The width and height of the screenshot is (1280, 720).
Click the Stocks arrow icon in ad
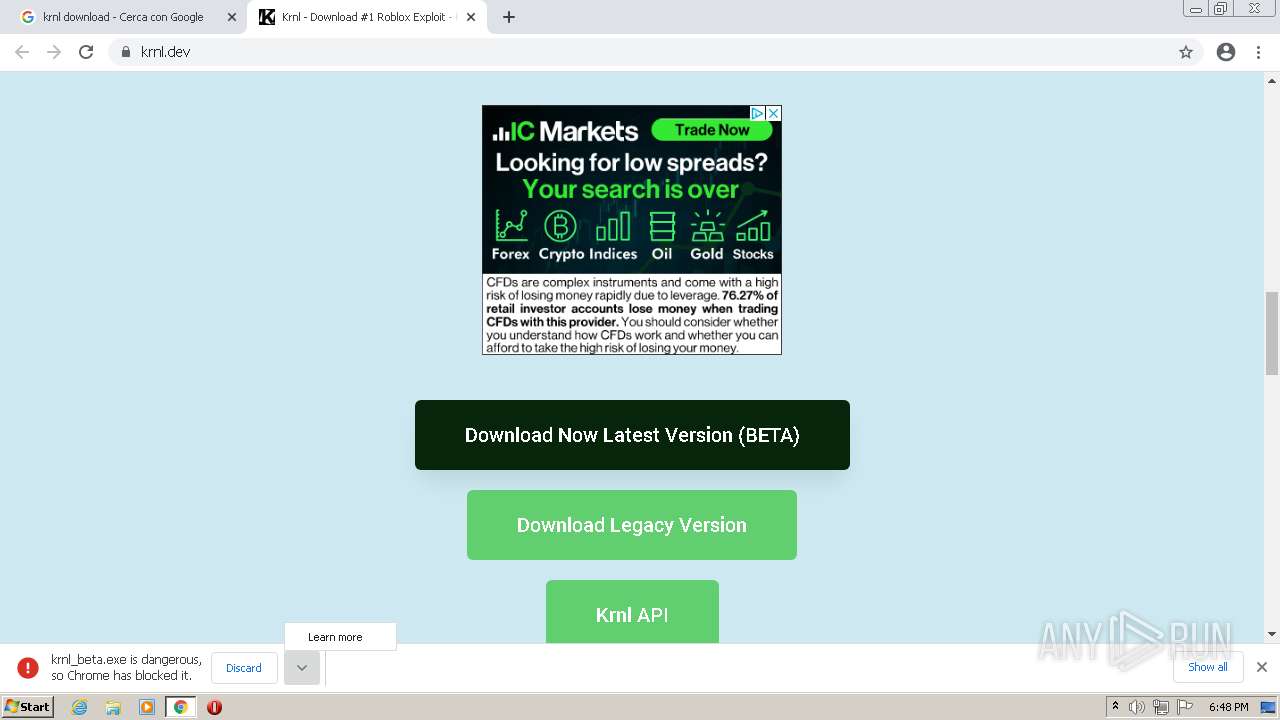[753, 226]
